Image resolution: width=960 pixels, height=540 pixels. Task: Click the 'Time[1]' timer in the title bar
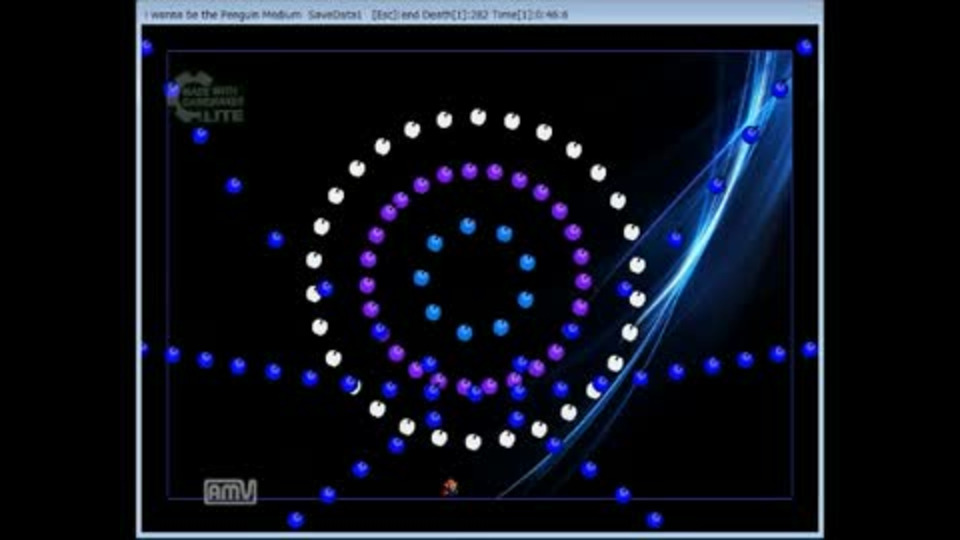[x=530, y=14]
